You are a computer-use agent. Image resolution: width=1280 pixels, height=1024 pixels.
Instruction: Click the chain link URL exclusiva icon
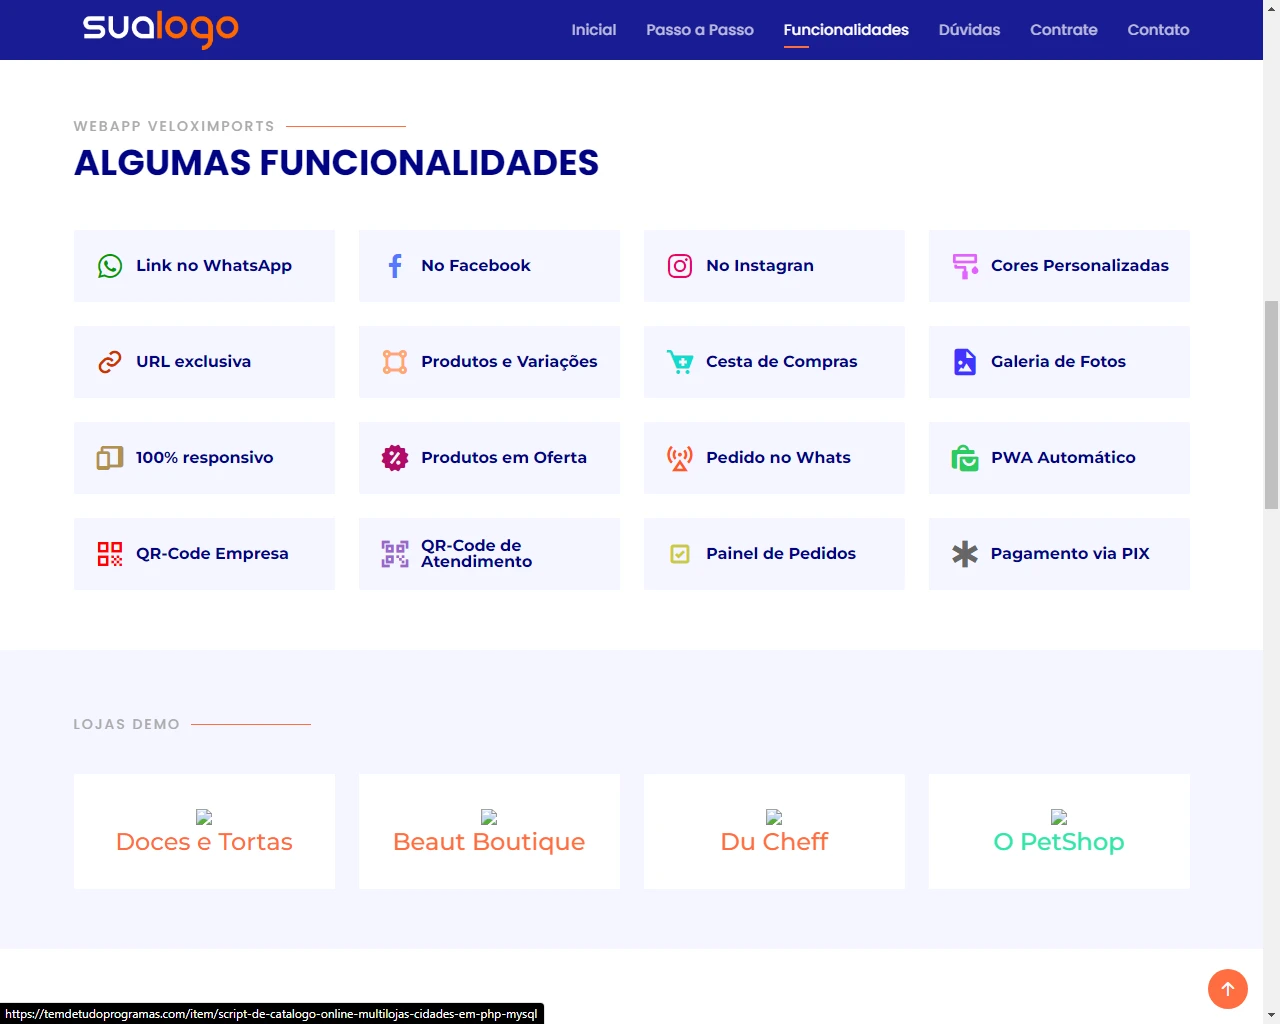[110, 362]
